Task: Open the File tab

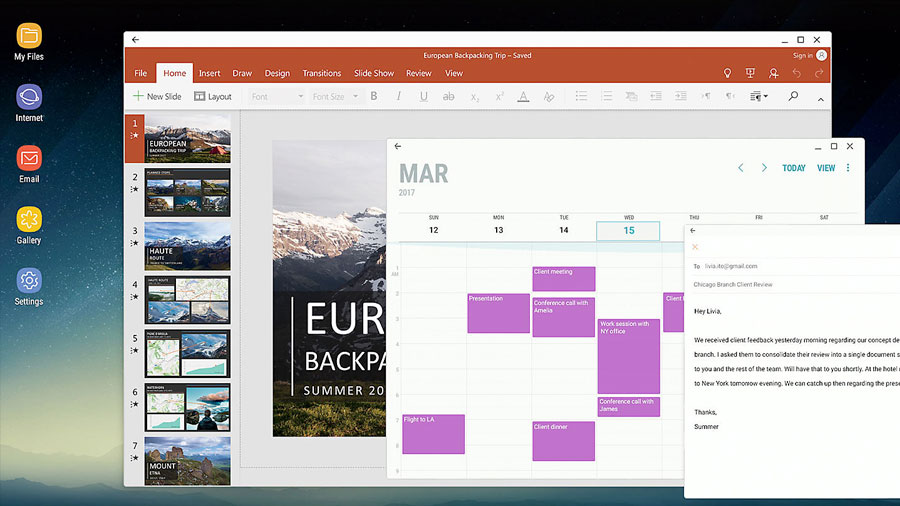Action: [x=141, y=73]
